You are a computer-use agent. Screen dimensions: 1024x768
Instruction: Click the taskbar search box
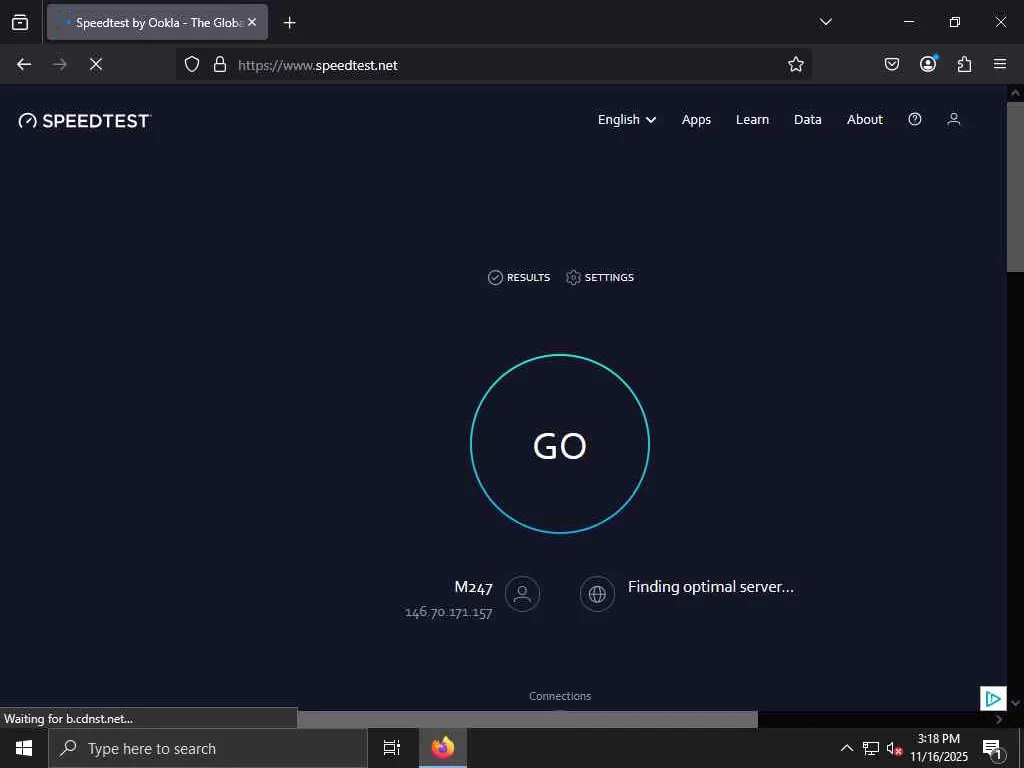coord(208,748)
